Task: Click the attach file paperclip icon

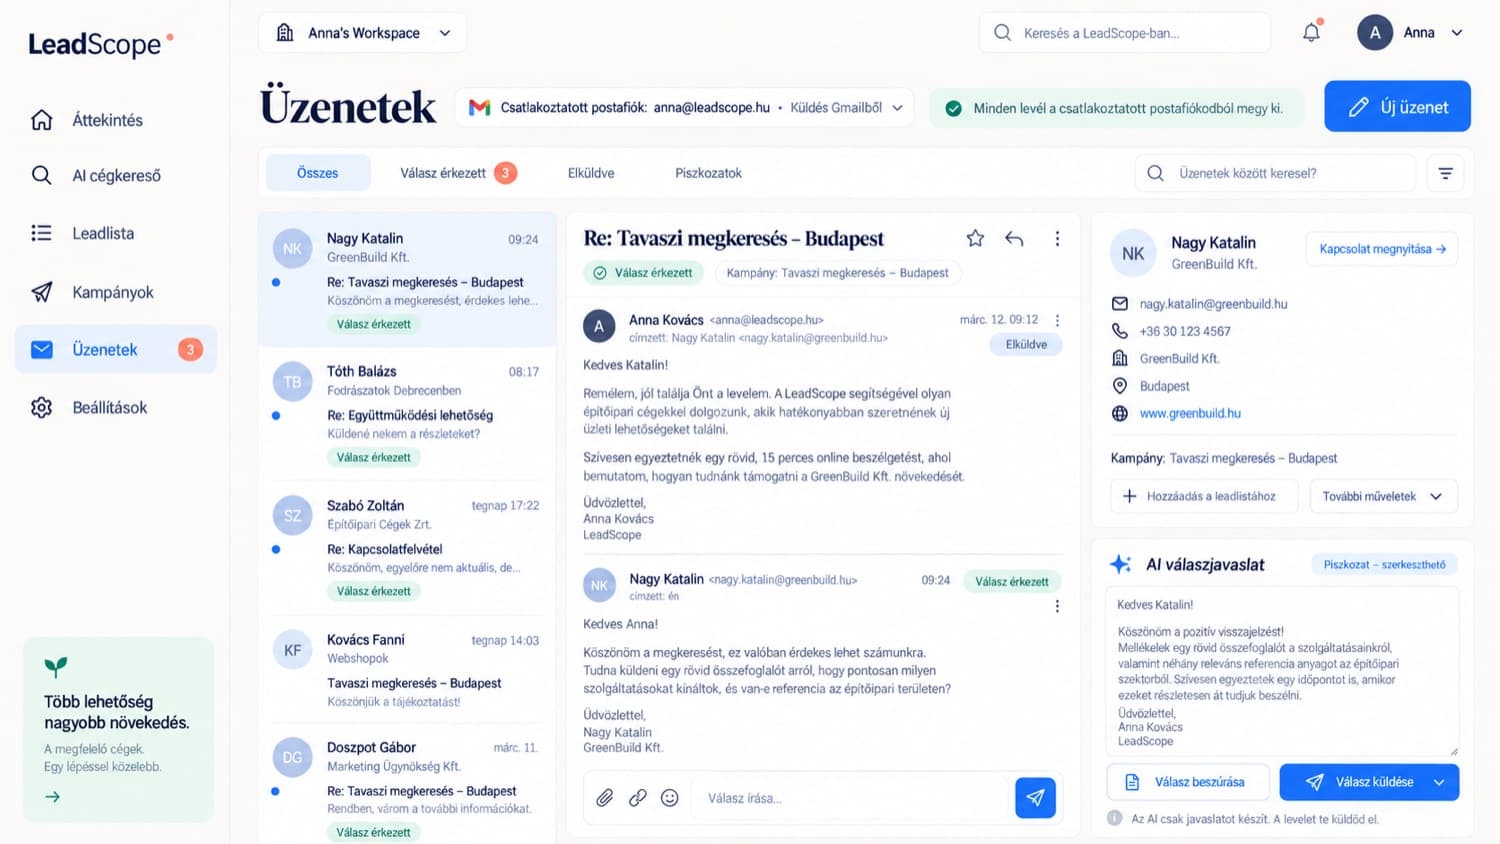Action: pyautogui.click(x=605, y=798)
